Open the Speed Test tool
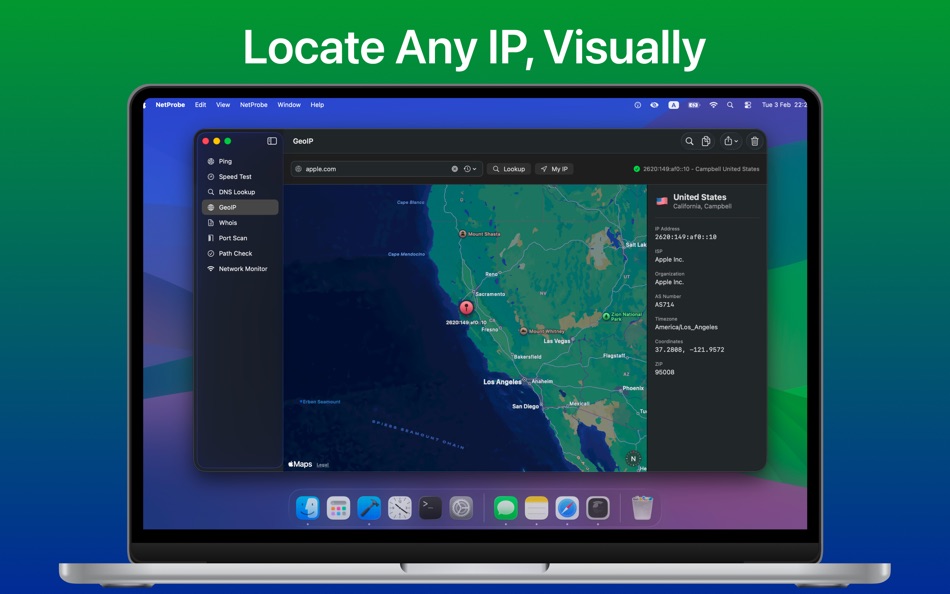 pyautogui.click(x=234, y=176)
